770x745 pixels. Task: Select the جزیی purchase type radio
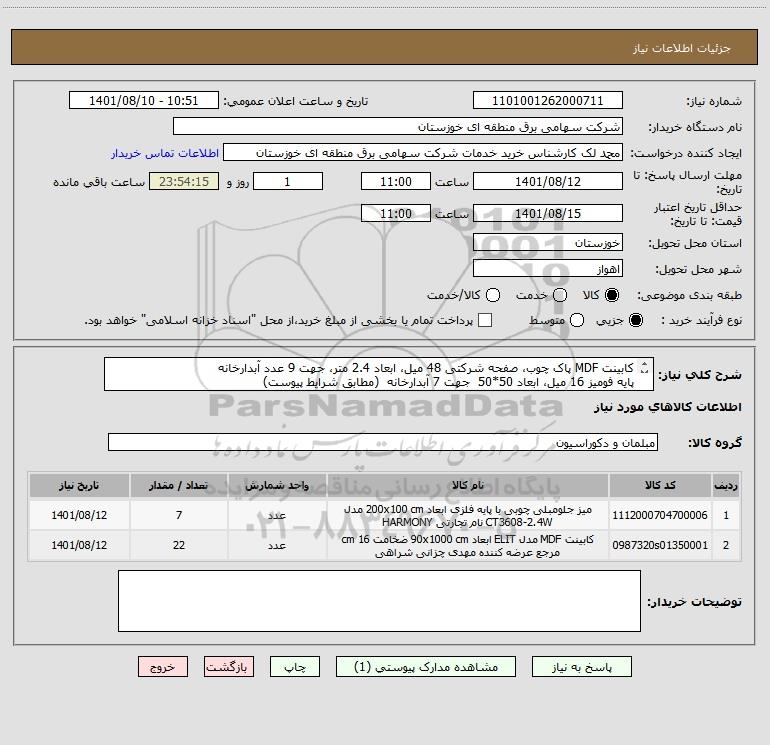(635, 320)
